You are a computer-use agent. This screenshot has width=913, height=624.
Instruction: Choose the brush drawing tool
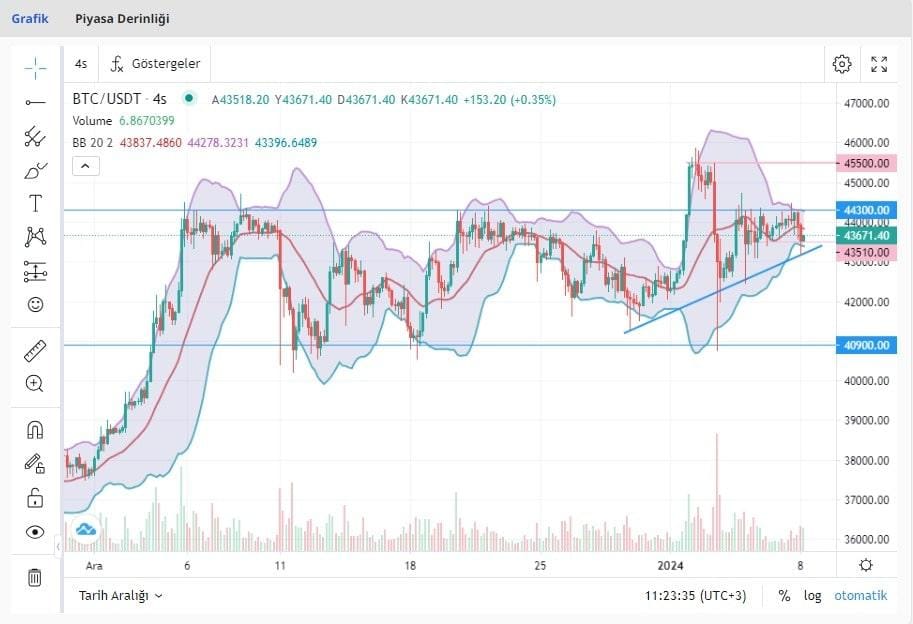click(x=34, y=170)
